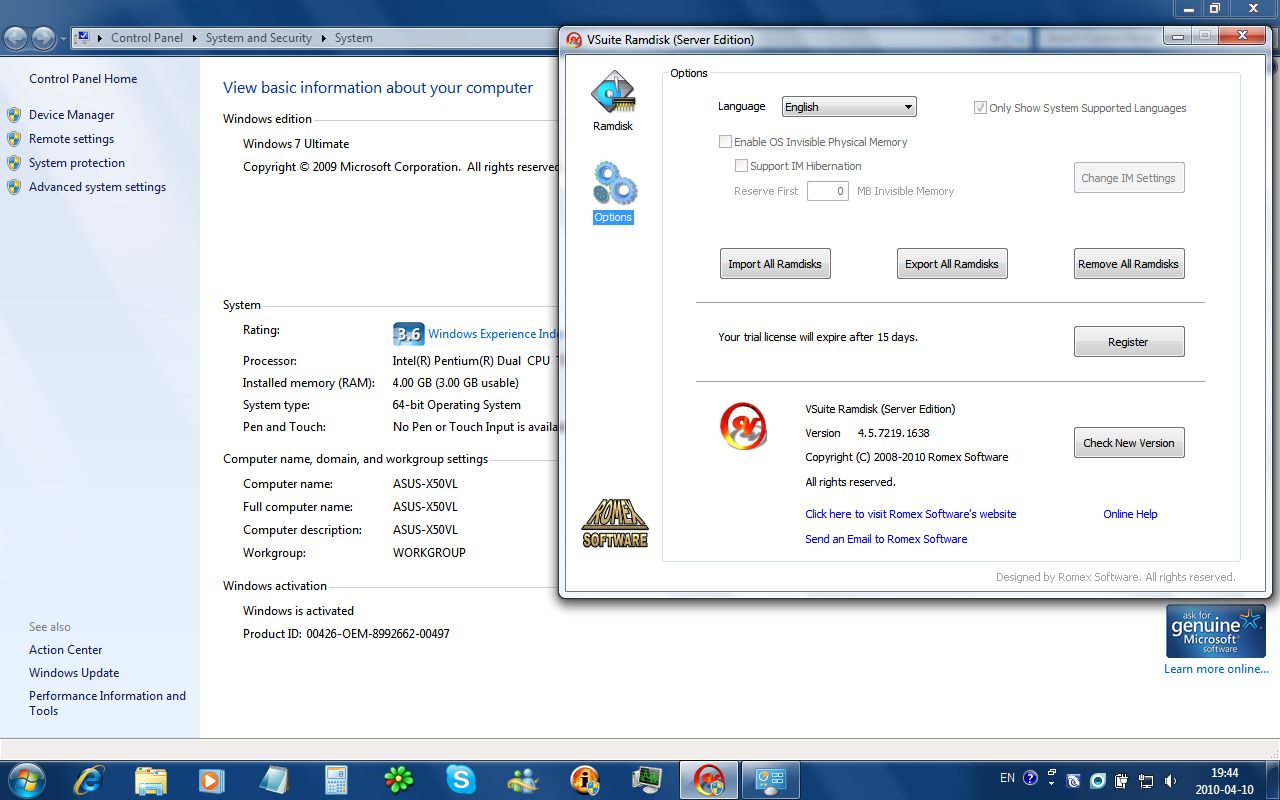This screenshot has height=800, width=1280.
Task: Open the Romex Software website link
Action: [x=911, y=514]
